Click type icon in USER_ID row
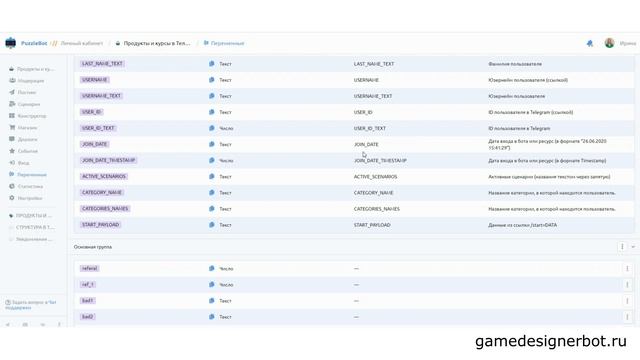Viewport: 640px width, 360px height. coord(211,112)
